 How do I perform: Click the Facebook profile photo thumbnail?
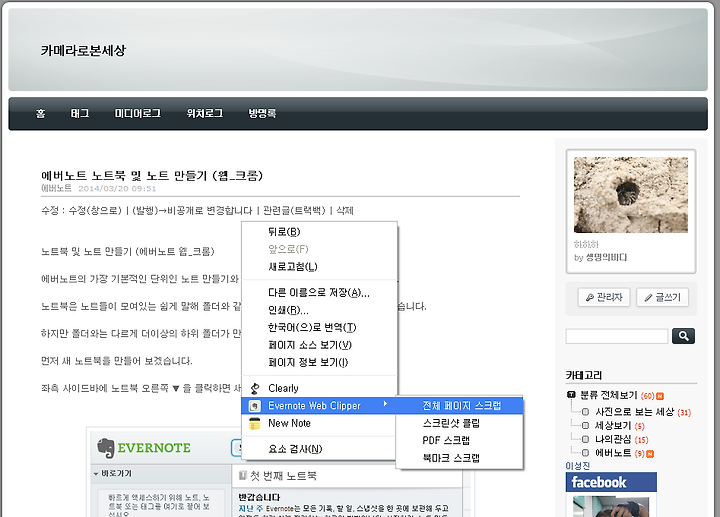click(x=611, y=506)
